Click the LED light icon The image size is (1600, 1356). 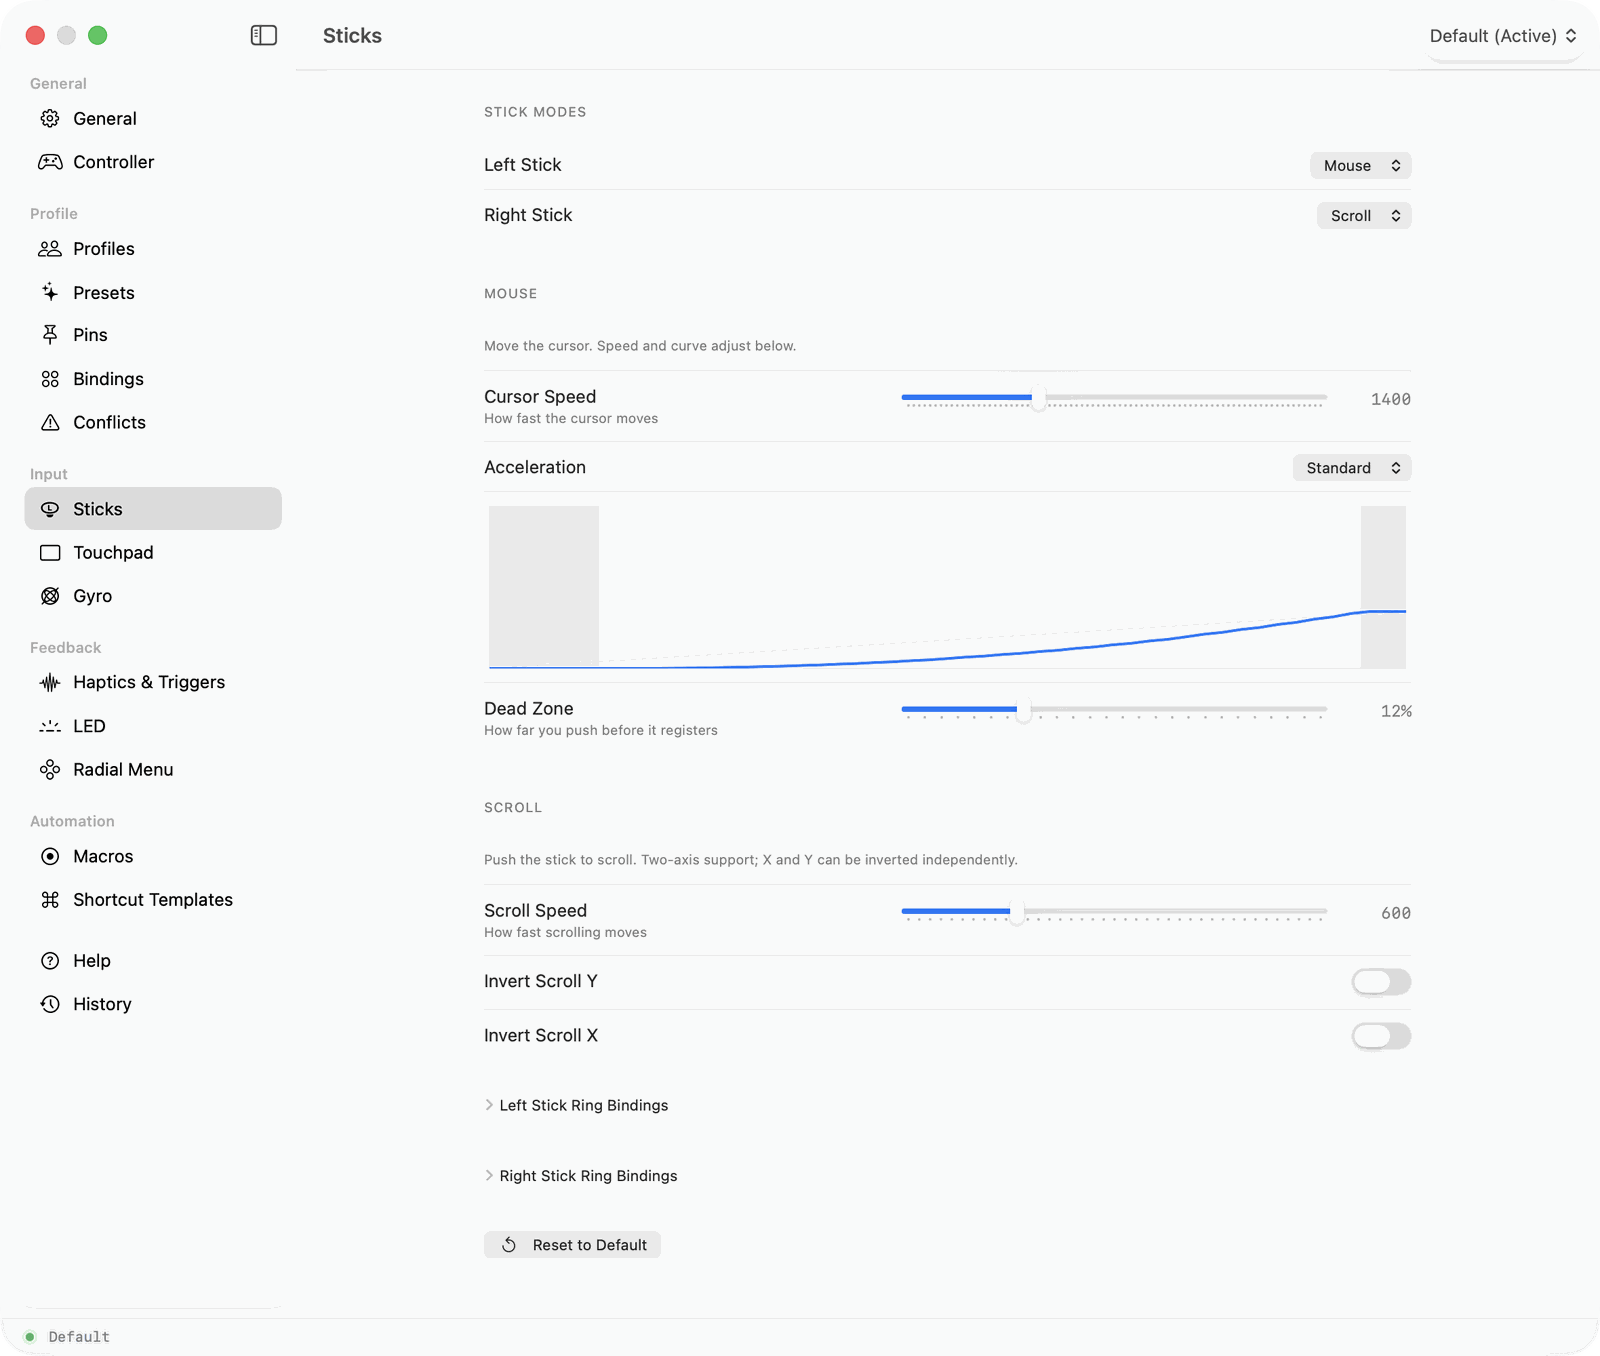point(50,726)
